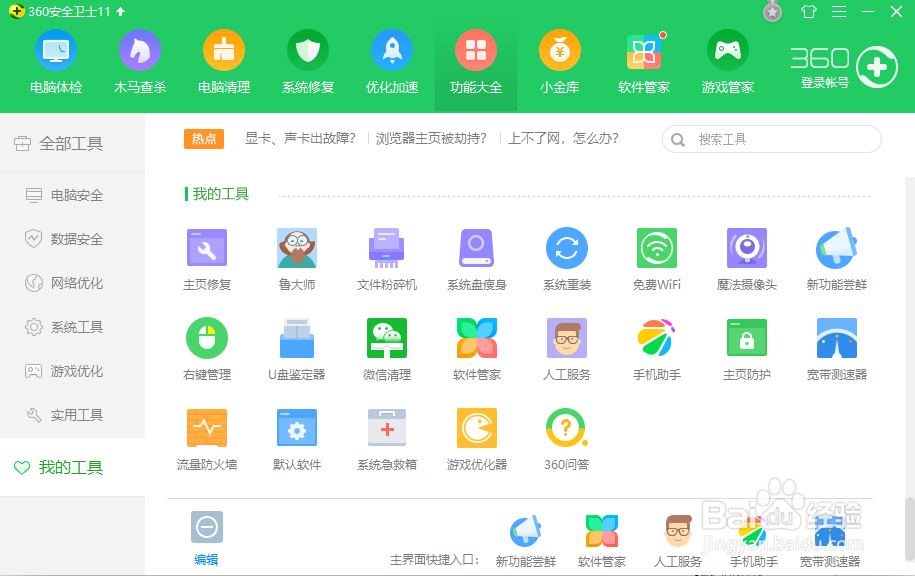Select 电脑安全 category
Screen dimensions: 915x576
(x=72, y=195)
